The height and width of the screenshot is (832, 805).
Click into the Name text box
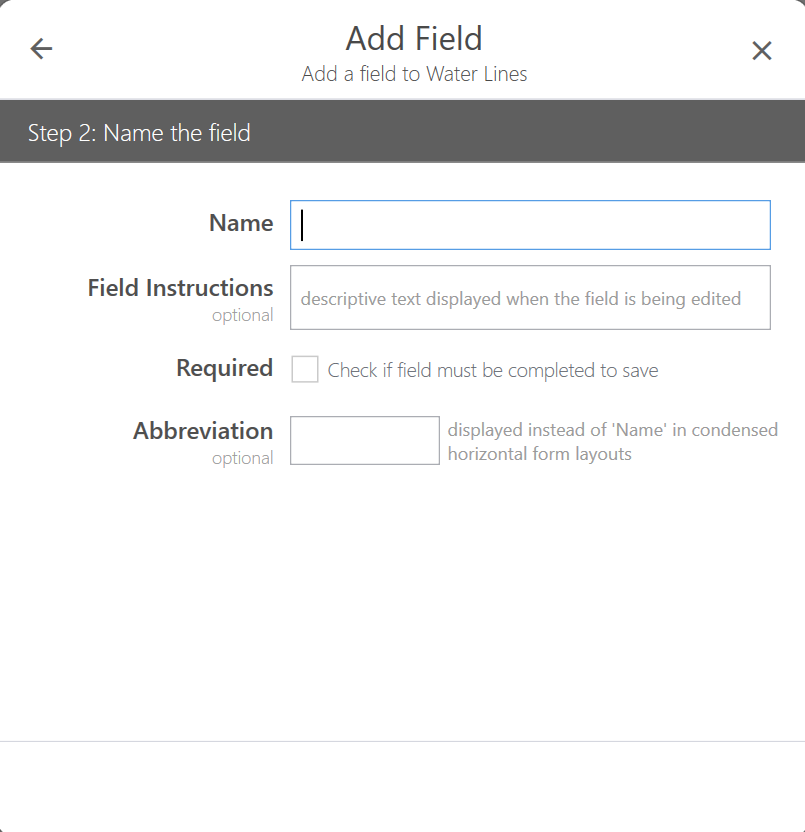(530, 225)
